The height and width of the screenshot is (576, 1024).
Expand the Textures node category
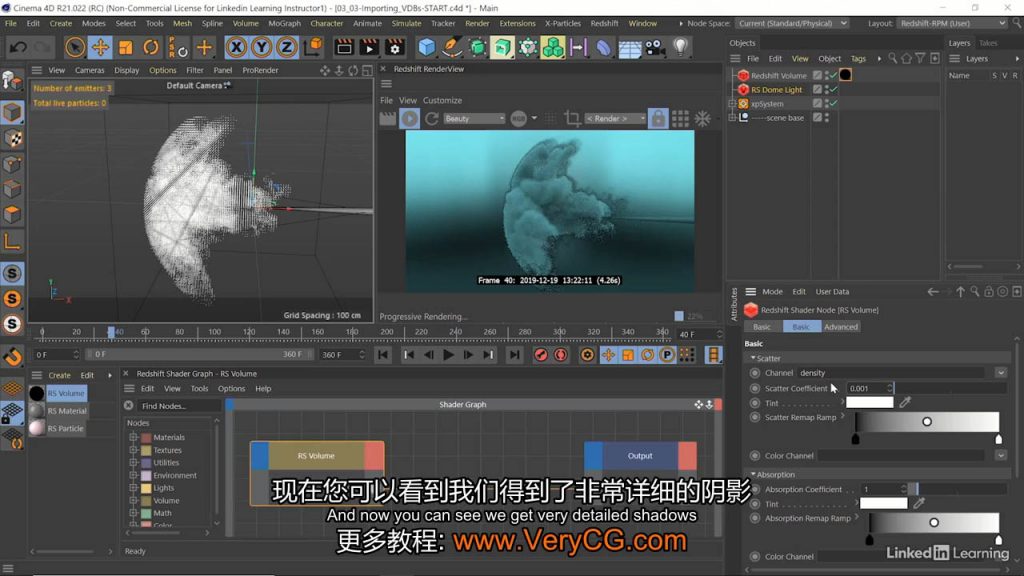[133, 450]
